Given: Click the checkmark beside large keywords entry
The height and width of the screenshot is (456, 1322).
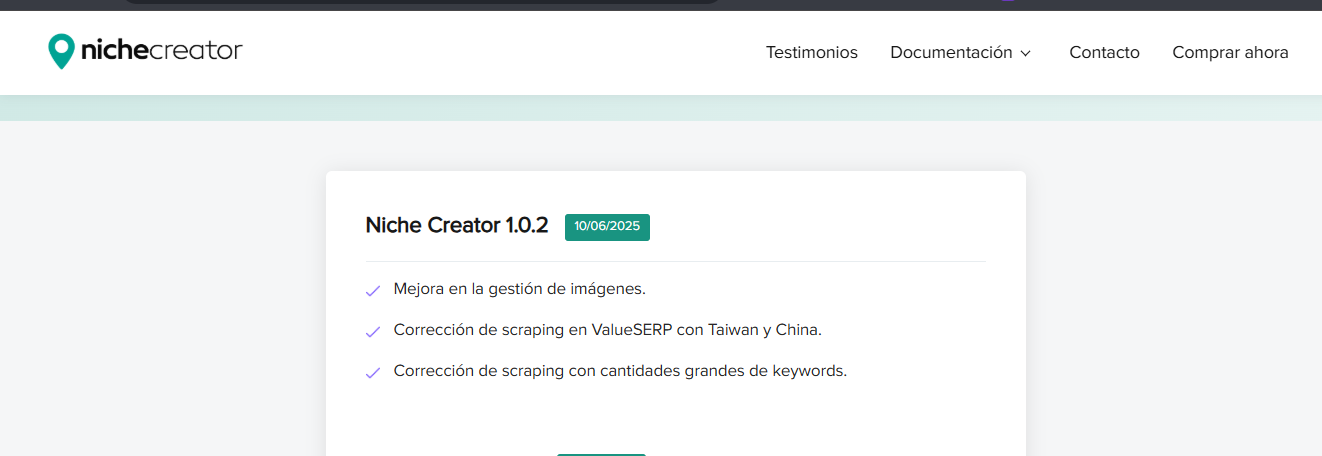Looking at the screenshot, I should 373,373.
